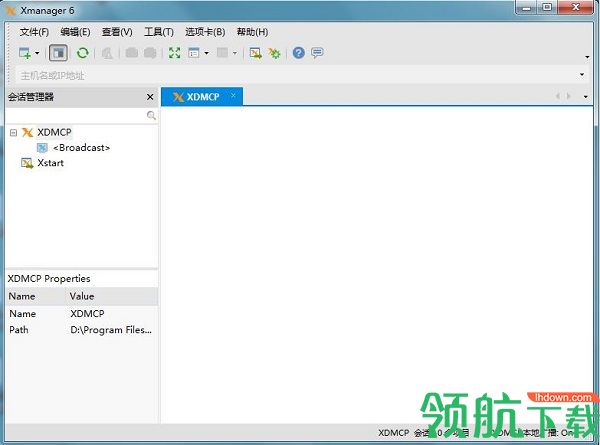Open the 查看(V) menu
Viewport: 600px width, 445px height.
pos(117,32)
